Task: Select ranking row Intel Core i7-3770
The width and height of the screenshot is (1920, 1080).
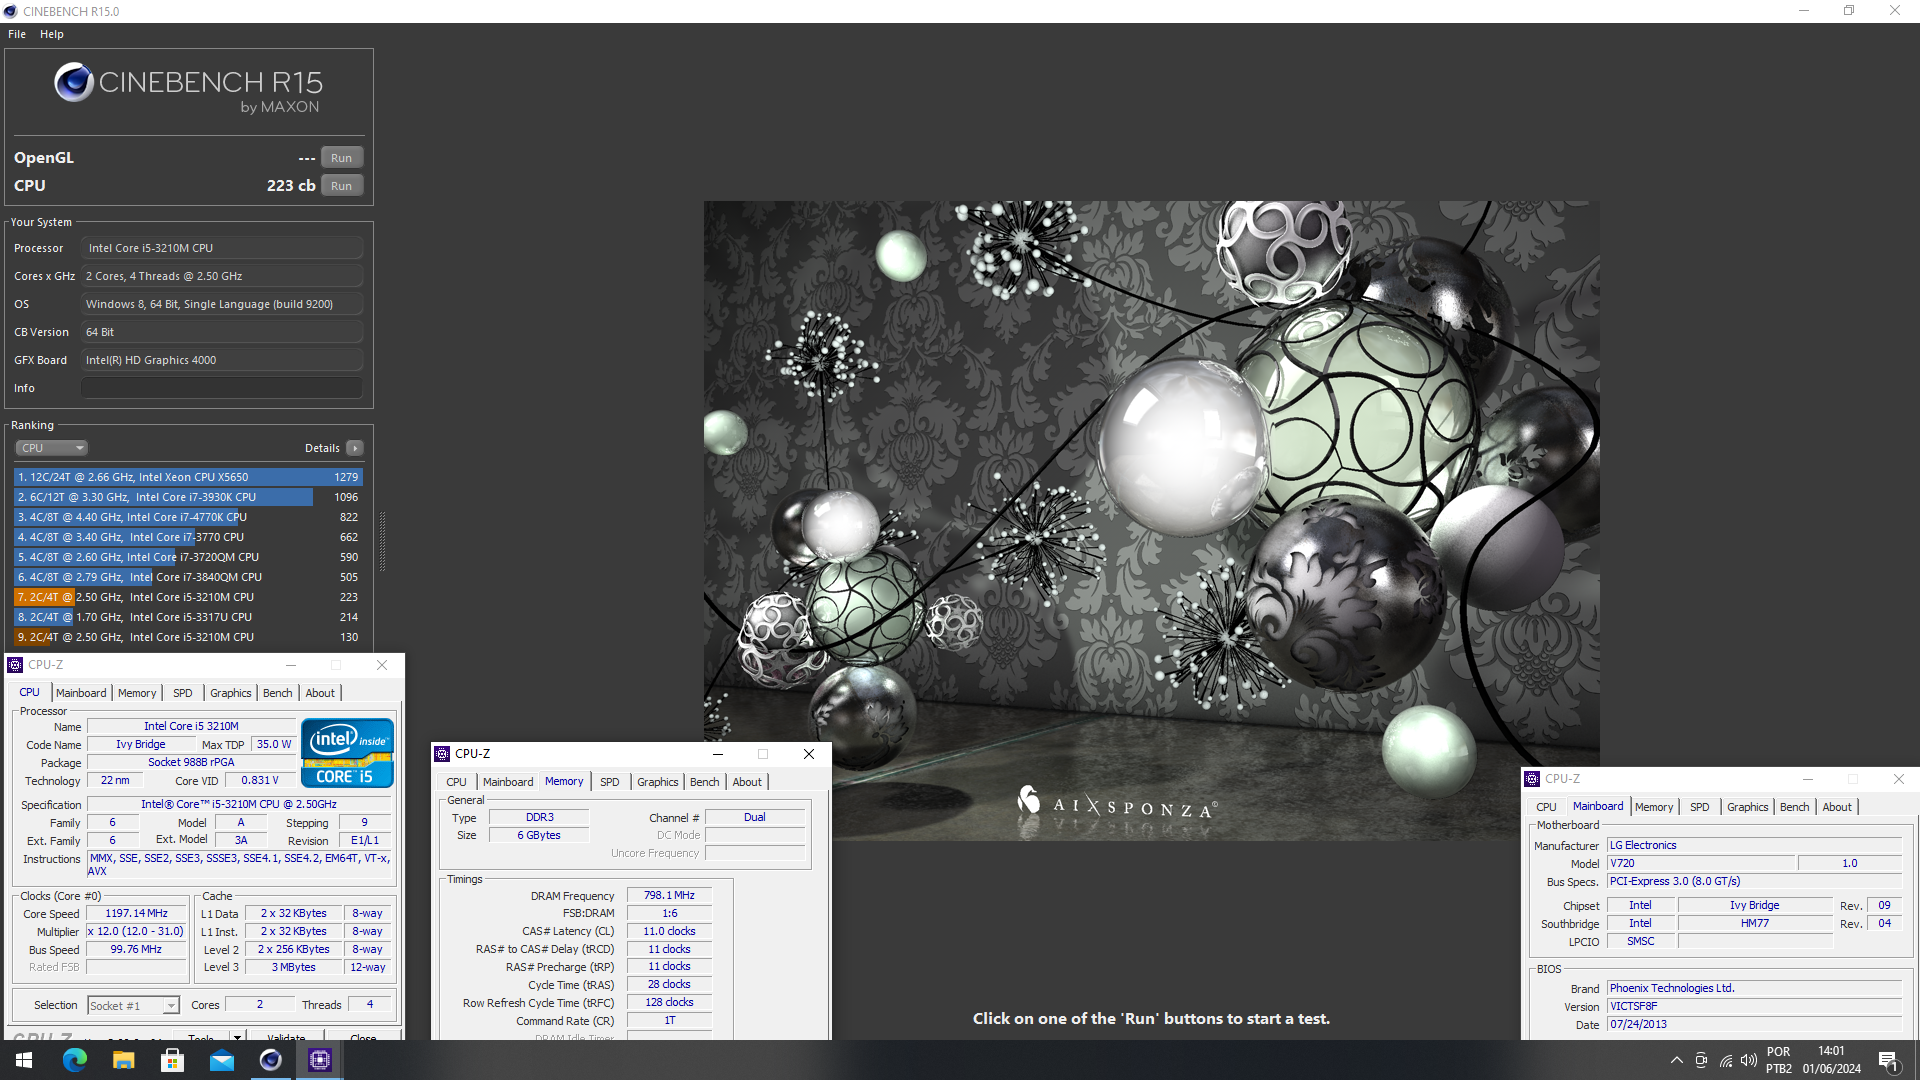Action: pos(188,537)
